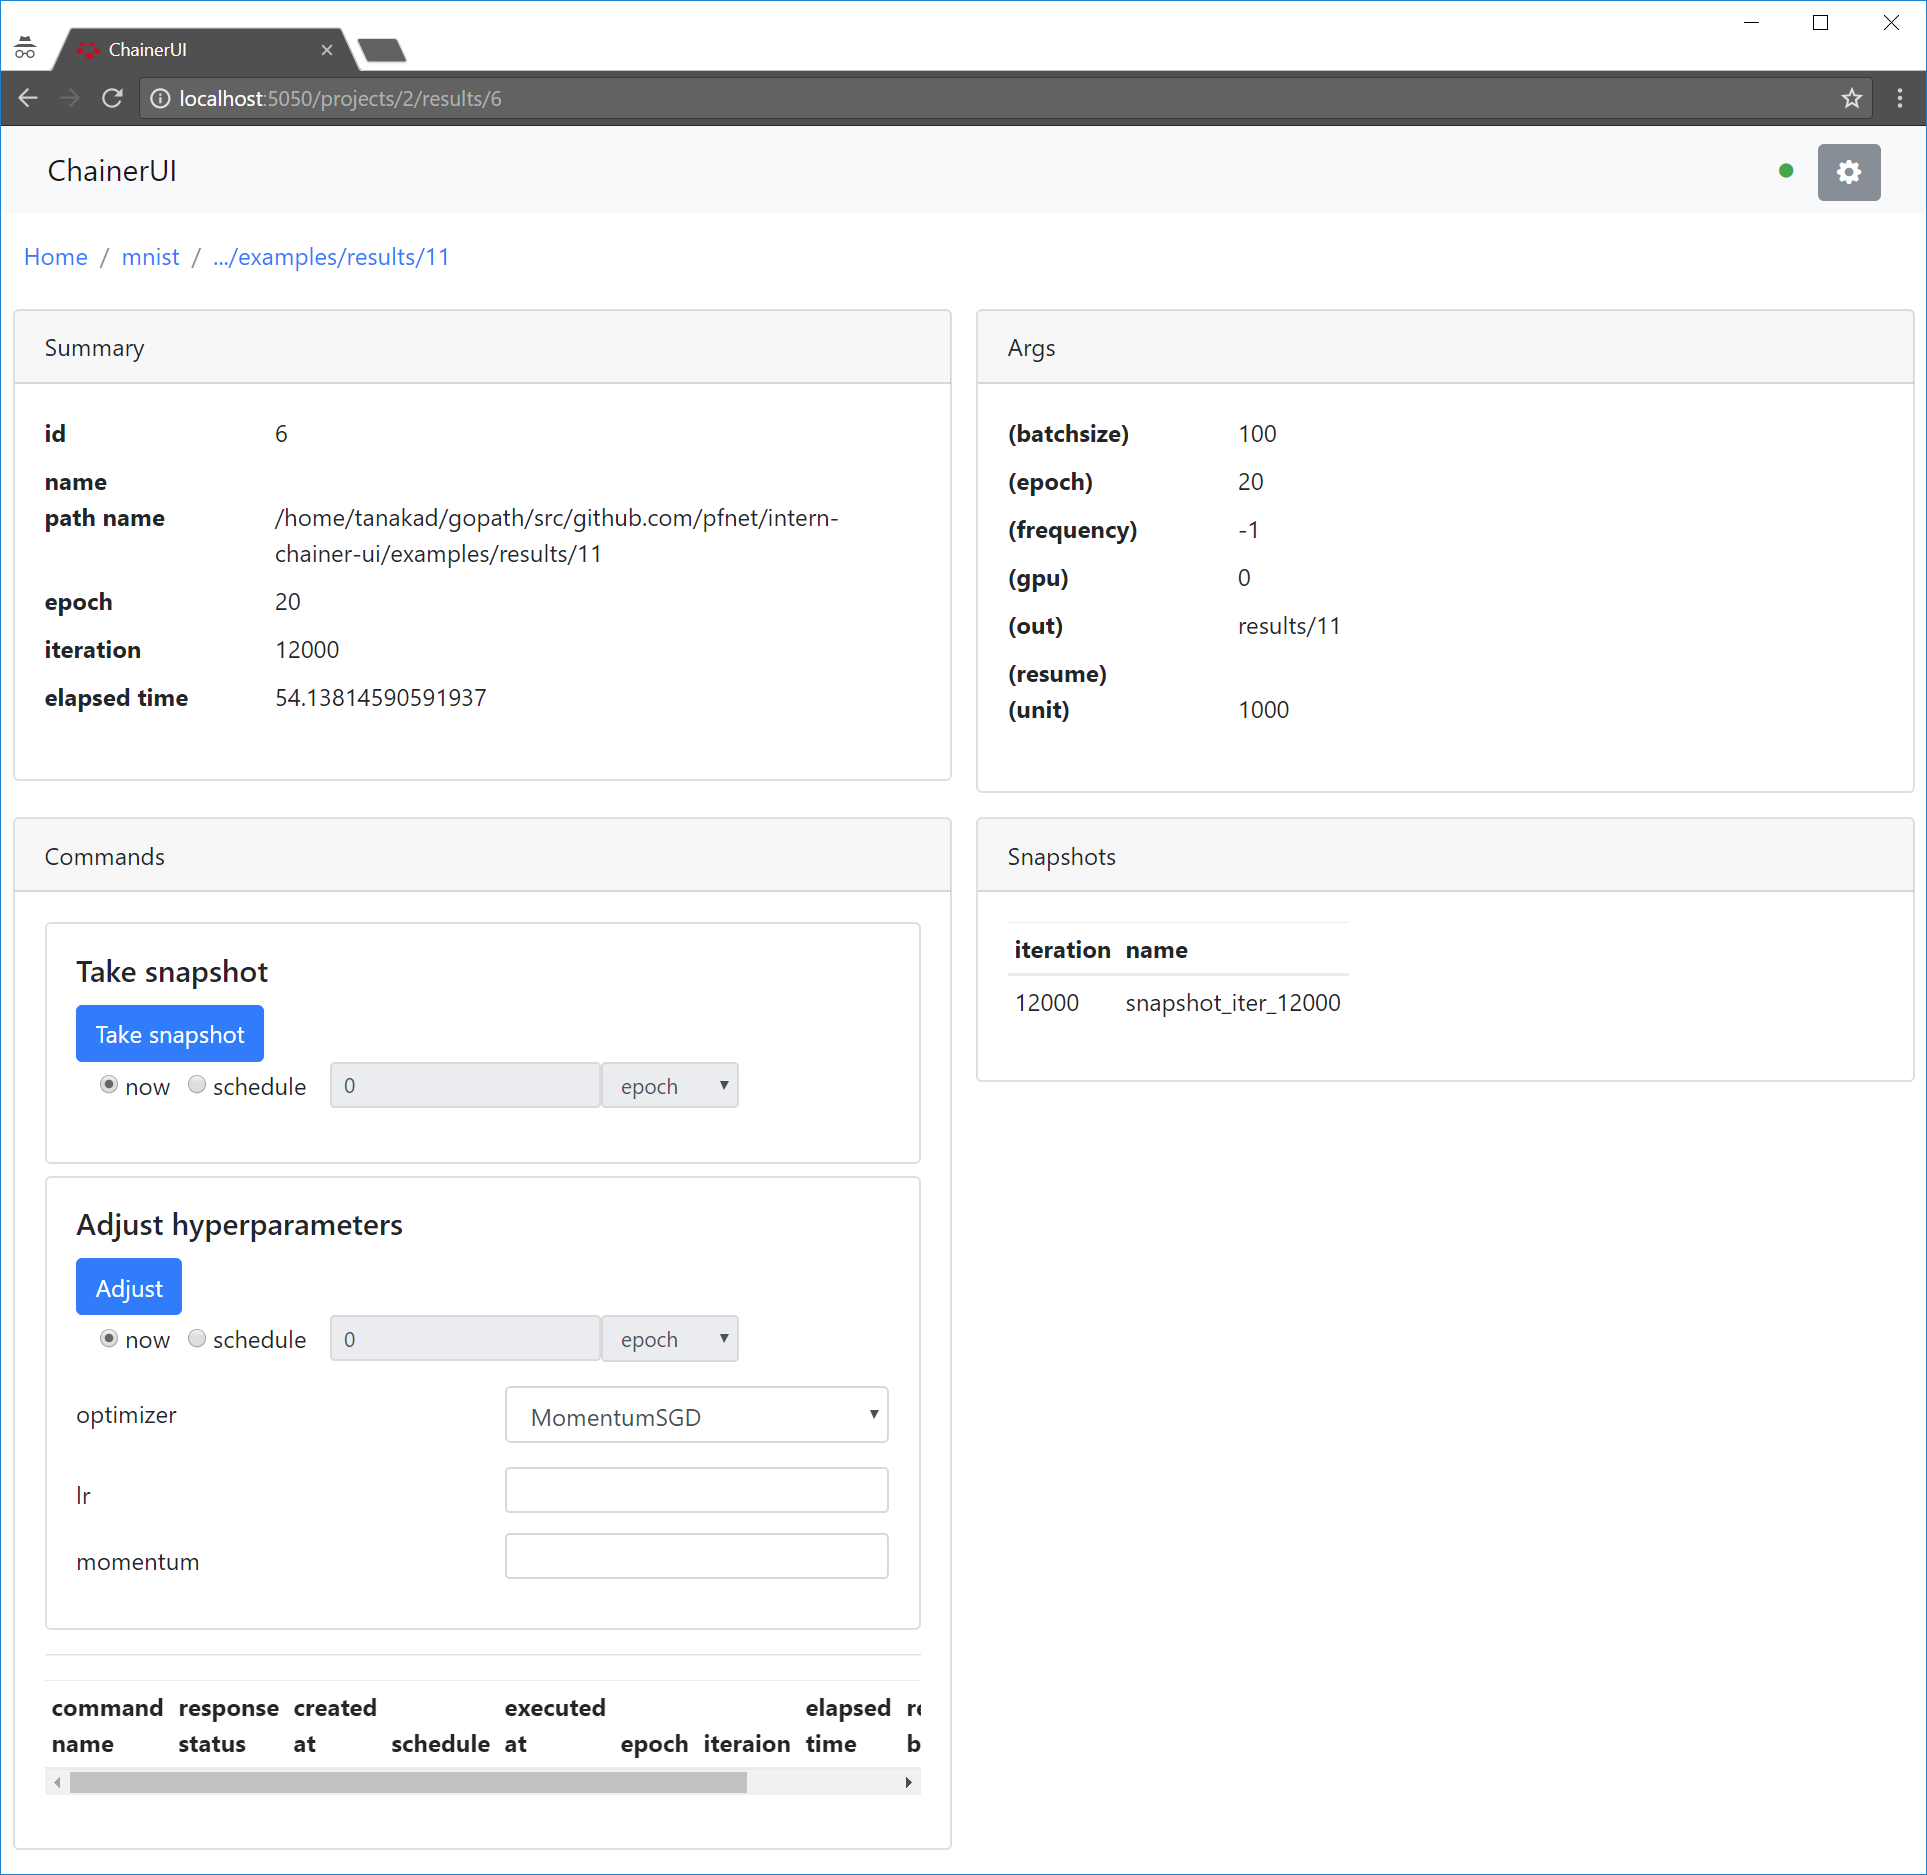The height and width of the screenshot is (1875, 1927).
Task: Go to the Home breadcrumb link
Action: 56,257
